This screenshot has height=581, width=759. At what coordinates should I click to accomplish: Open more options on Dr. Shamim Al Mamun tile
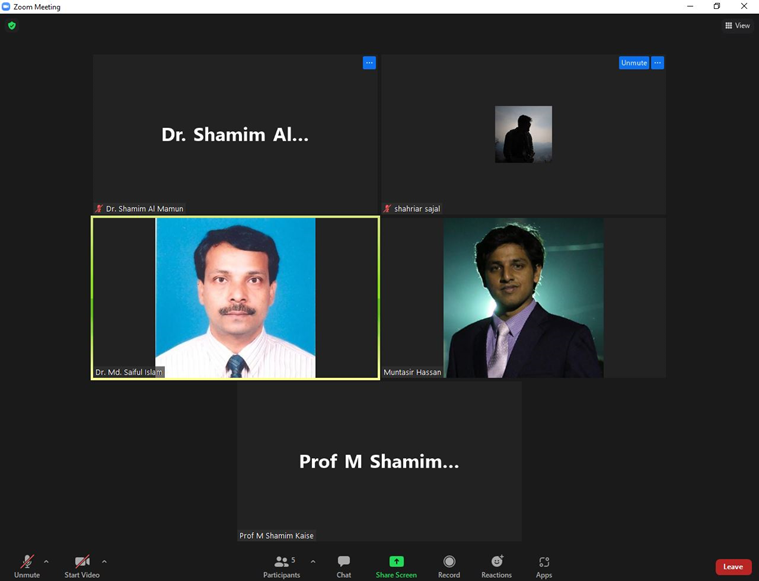pyautogui.click(x=369, y=63)
